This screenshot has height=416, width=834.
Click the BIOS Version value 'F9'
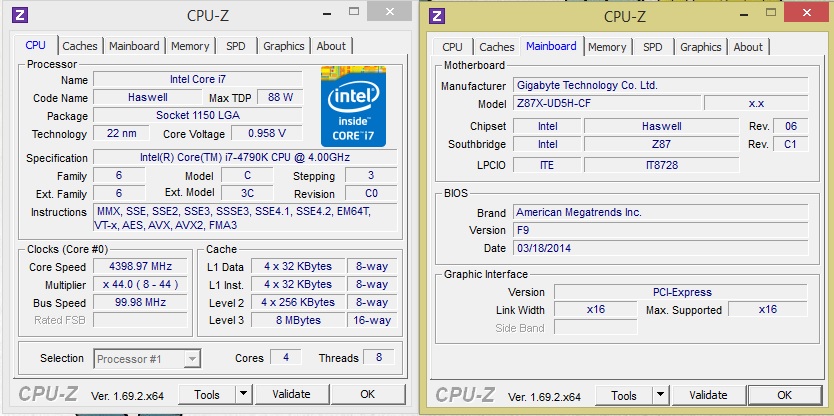click(x=661, y=230)
